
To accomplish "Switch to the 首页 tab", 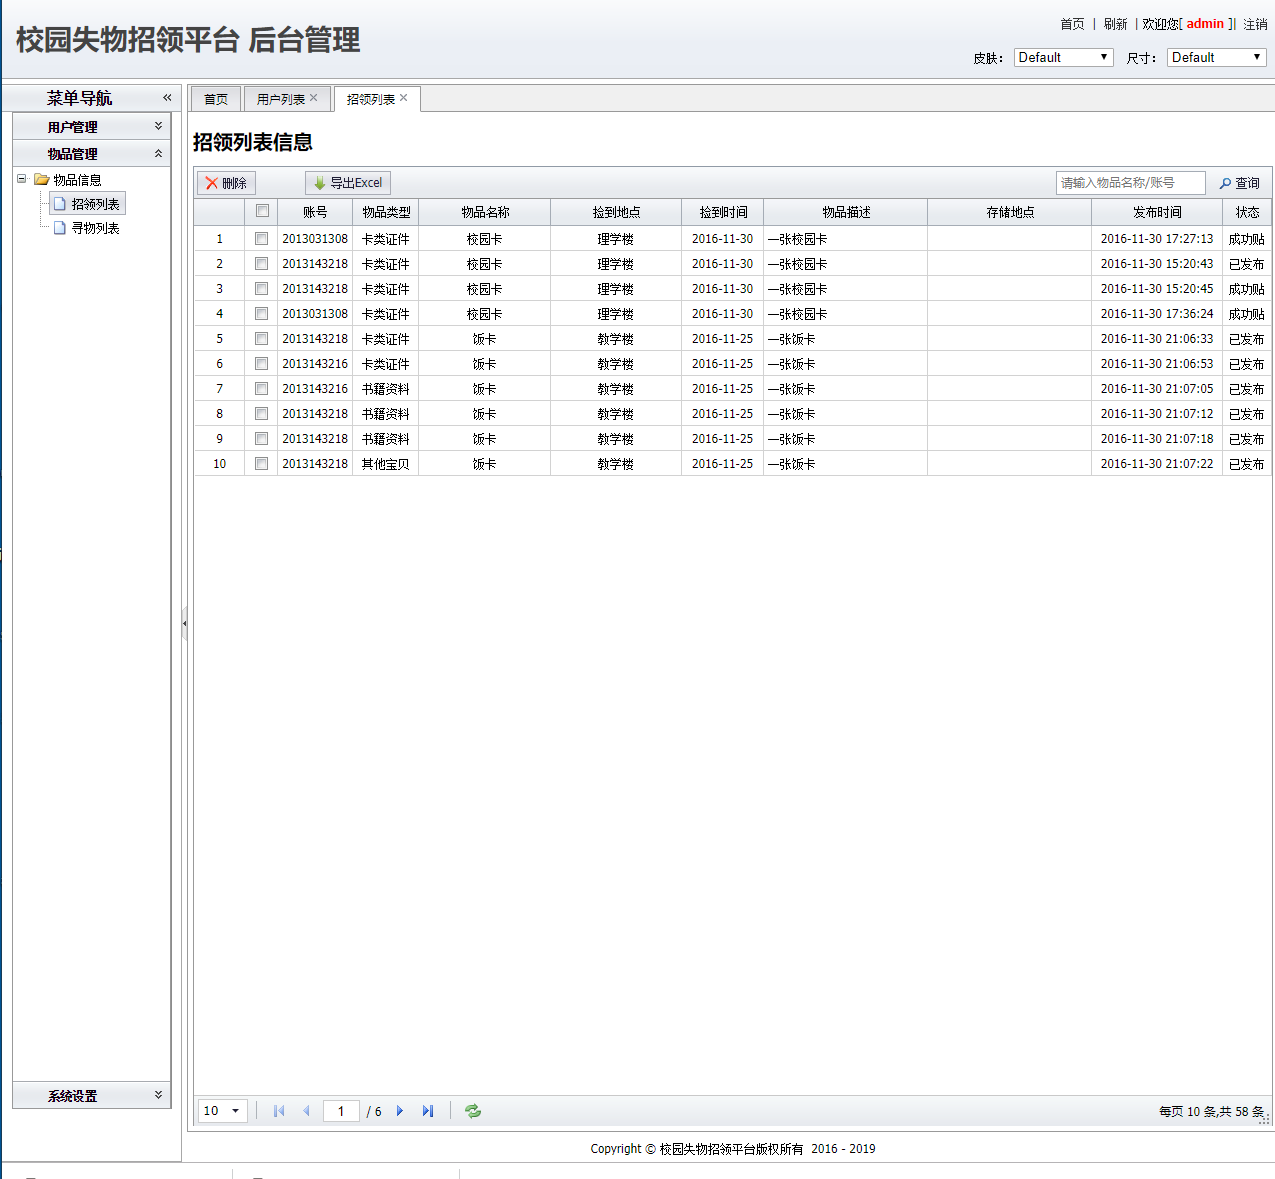I will (216, 99).
